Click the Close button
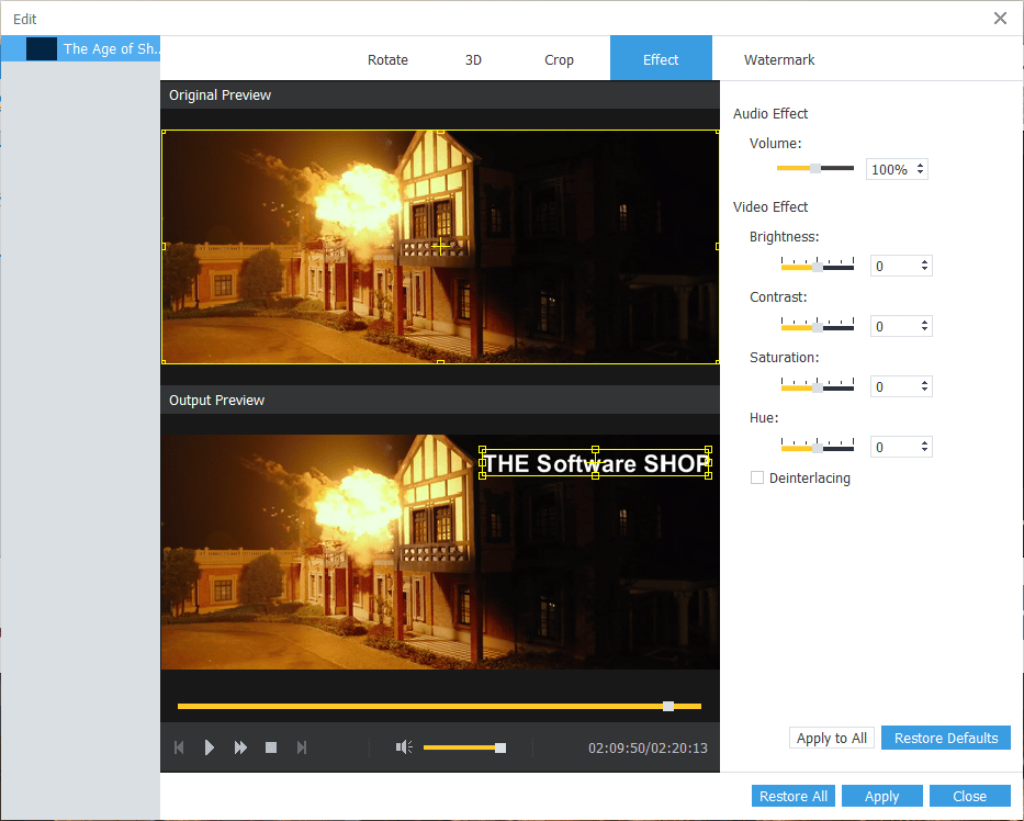 969,796
